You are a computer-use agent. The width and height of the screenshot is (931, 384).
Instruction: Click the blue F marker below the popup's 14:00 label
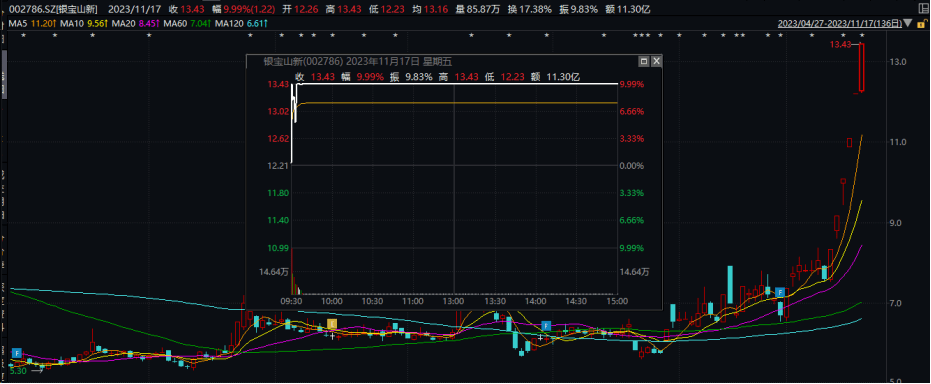pos(547,326)
